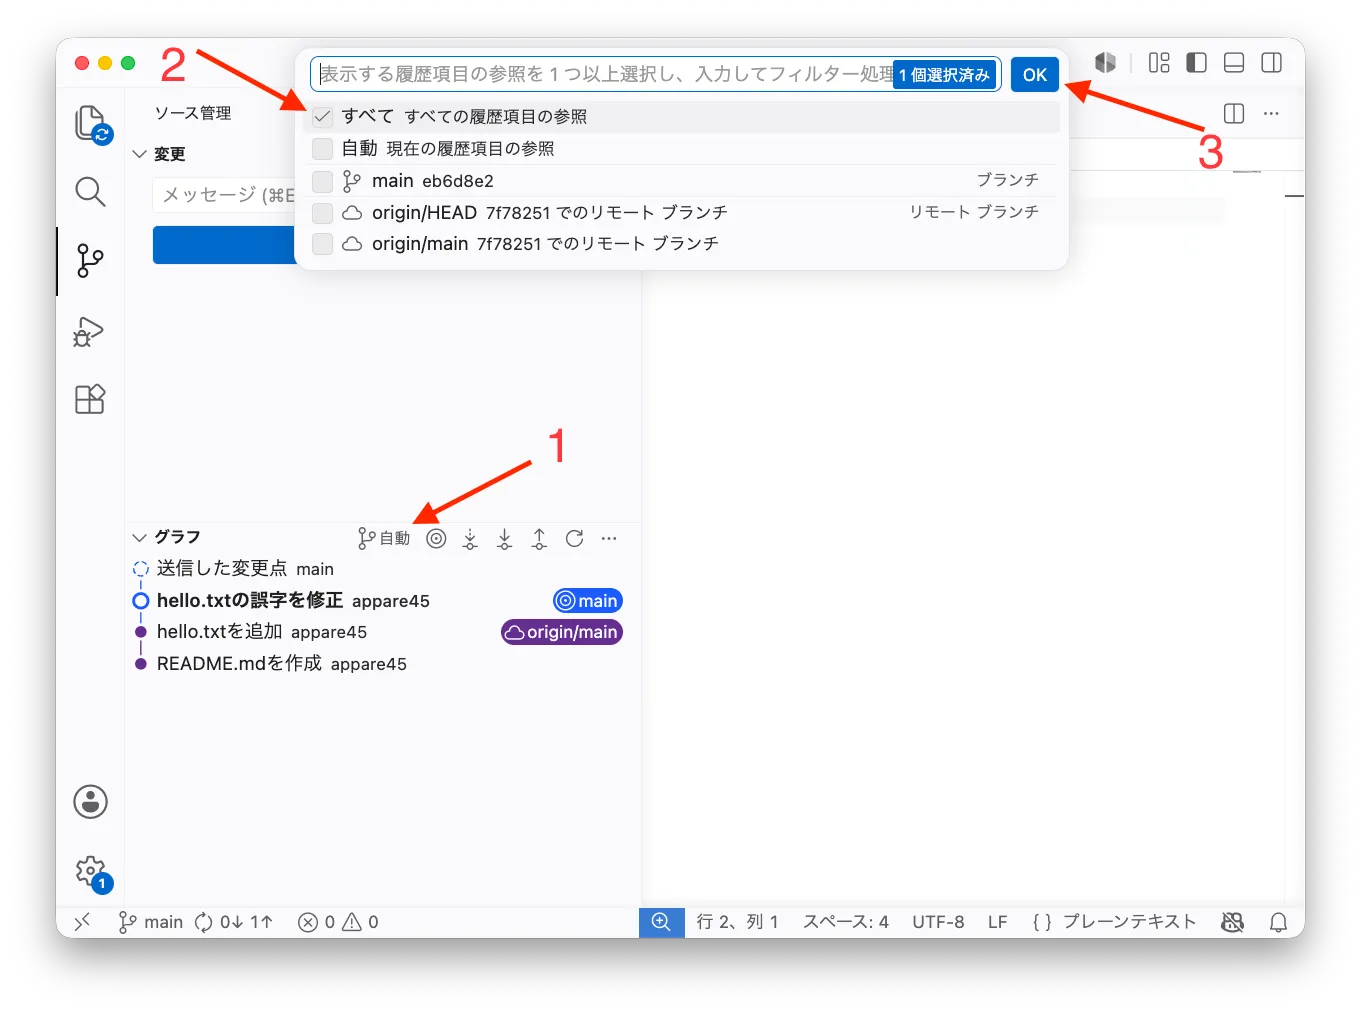Viewport: 1361px width, 1012px height.
Task: Toggle the primary sidebar icon
Action: click(1196, 63)
